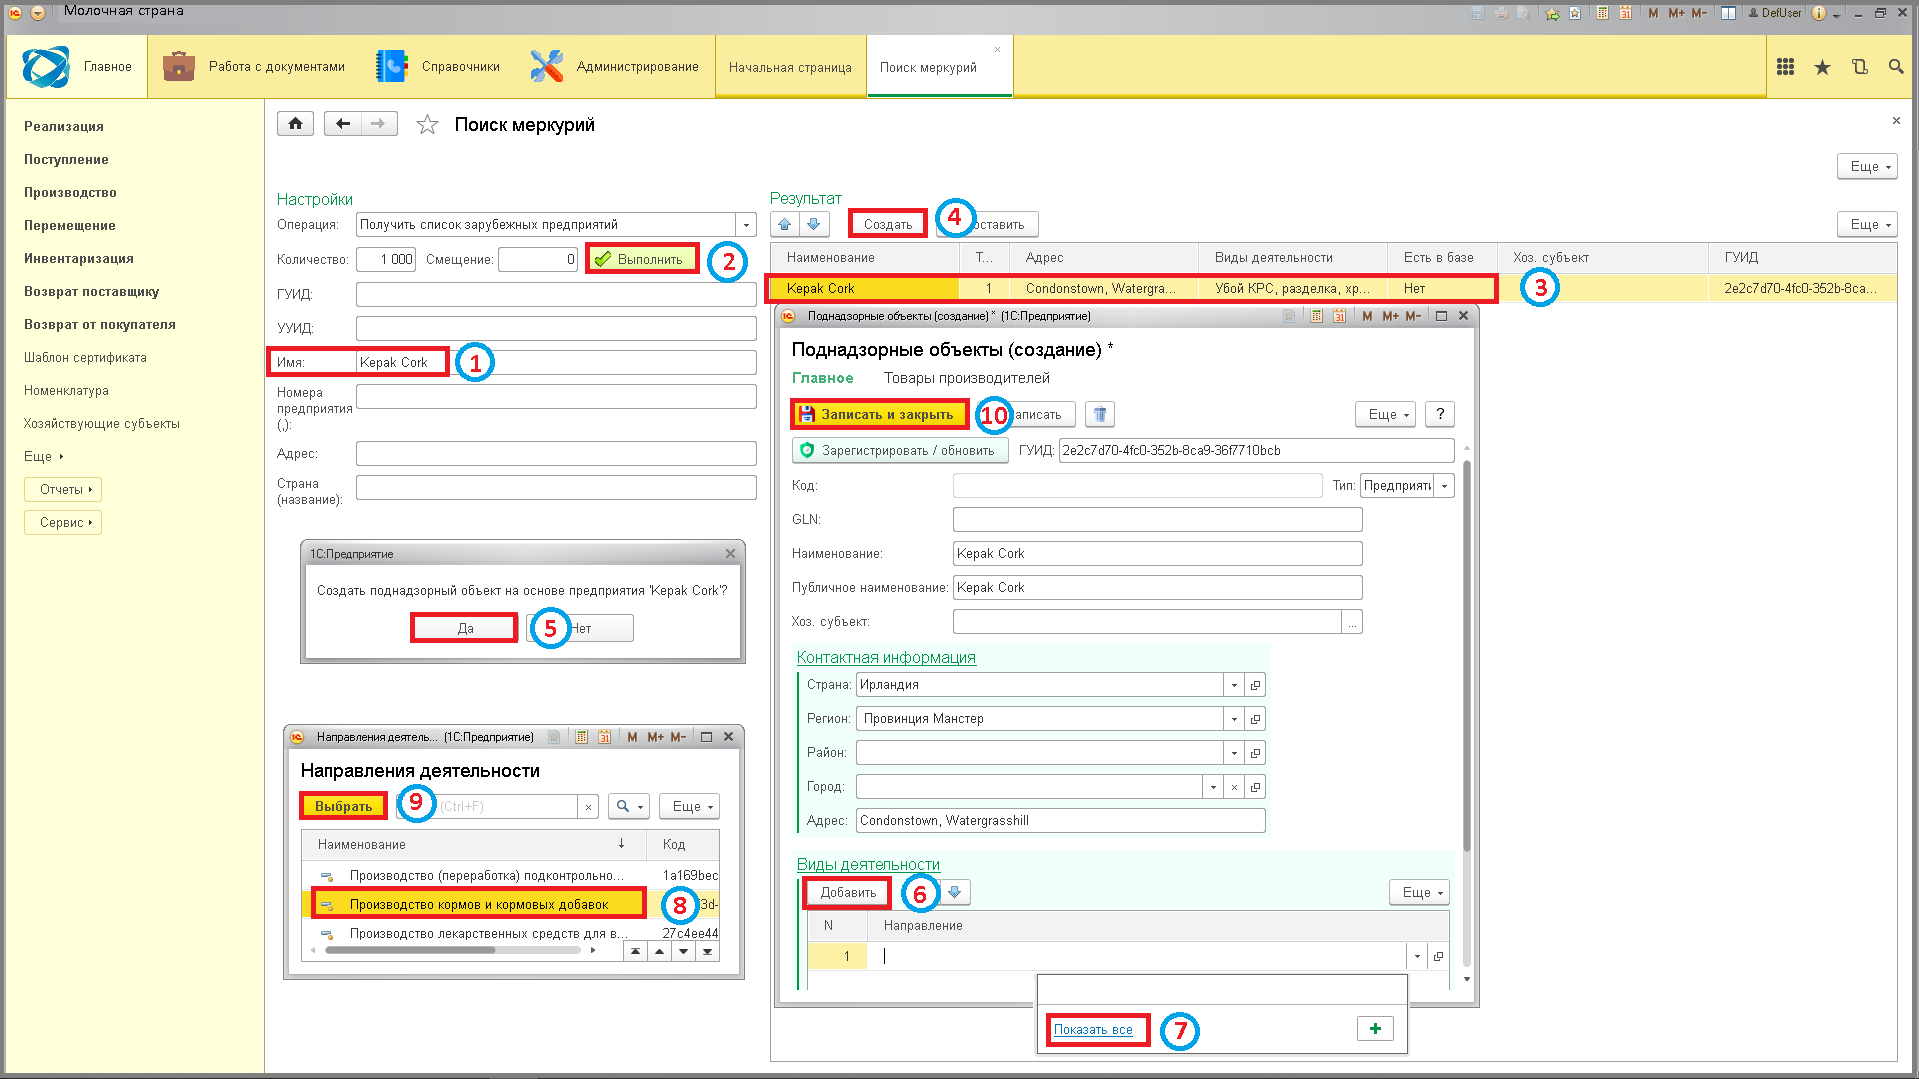Select row Производство лекарственных средств
Image resolution: width=1919 pixels, height=1079 pixels.
coord(510,934)
